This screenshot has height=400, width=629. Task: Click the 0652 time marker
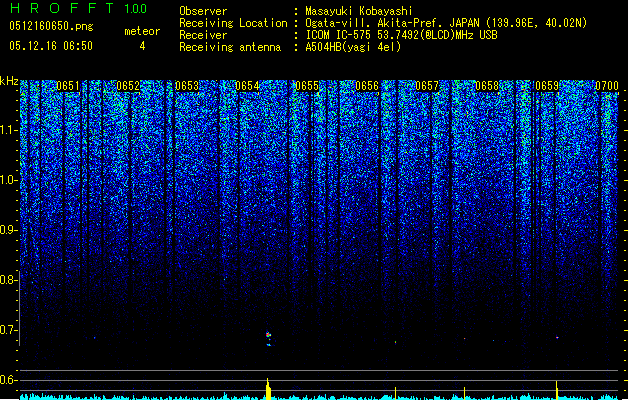[x=128, y=86]
